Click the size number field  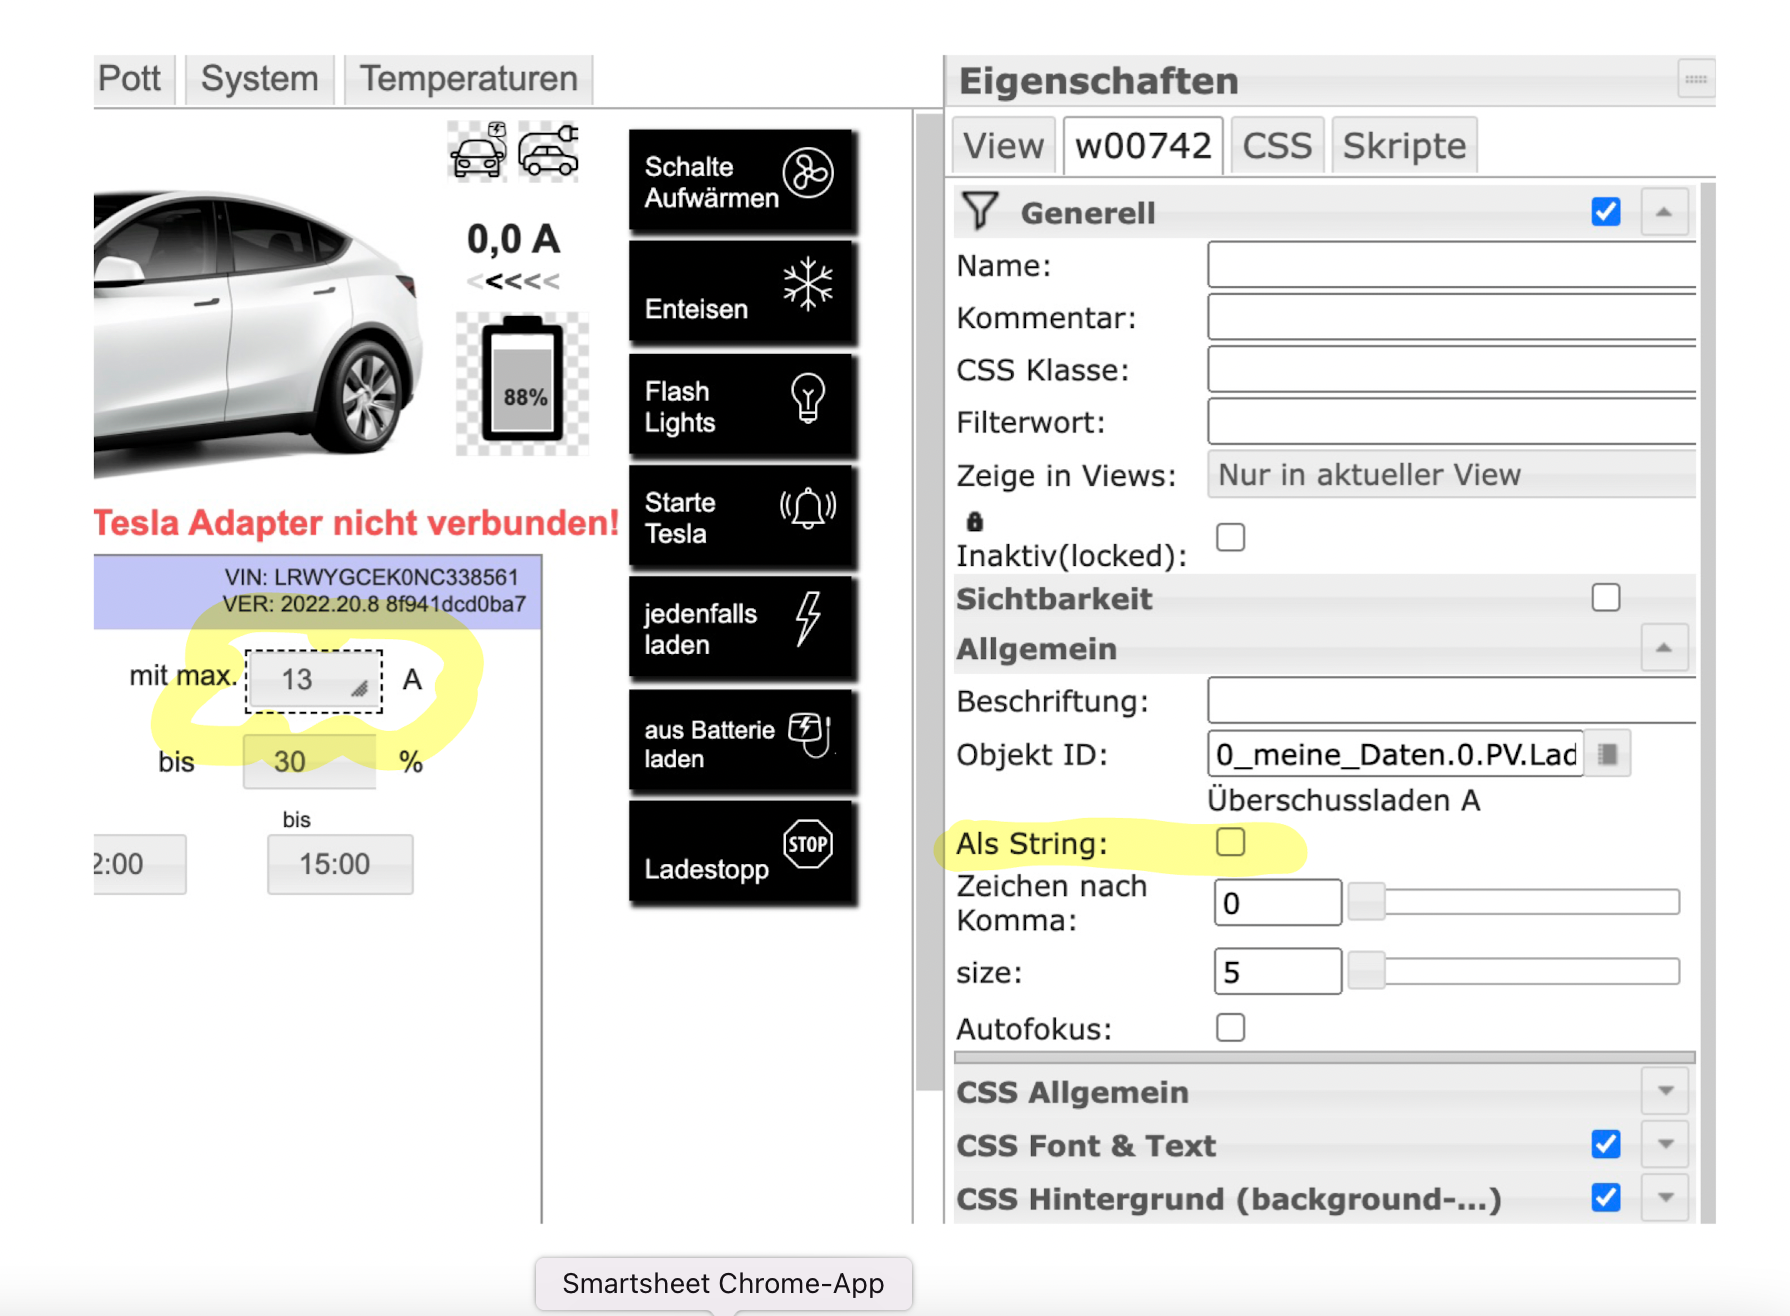pos(1278,971)
